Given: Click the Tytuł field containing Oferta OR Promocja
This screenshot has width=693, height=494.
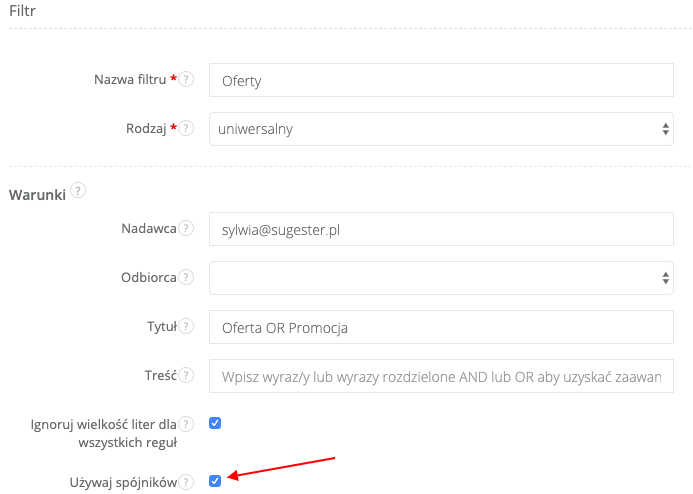Looking at the screenshot, I should click(441, 327).
